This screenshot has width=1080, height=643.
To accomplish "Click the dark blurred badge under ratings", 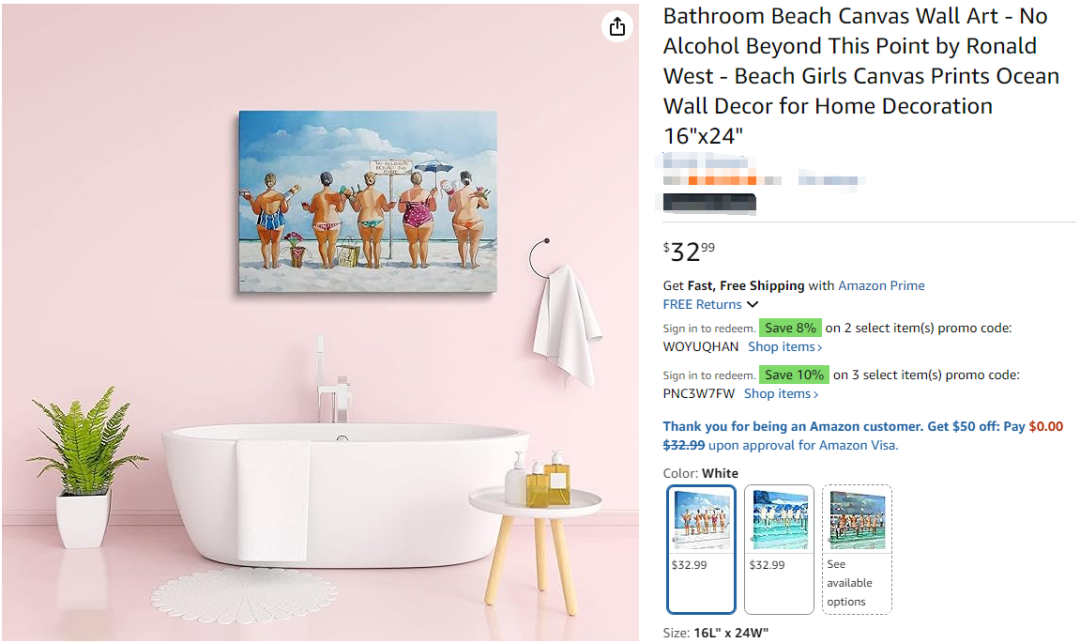I will coord(709,202).
